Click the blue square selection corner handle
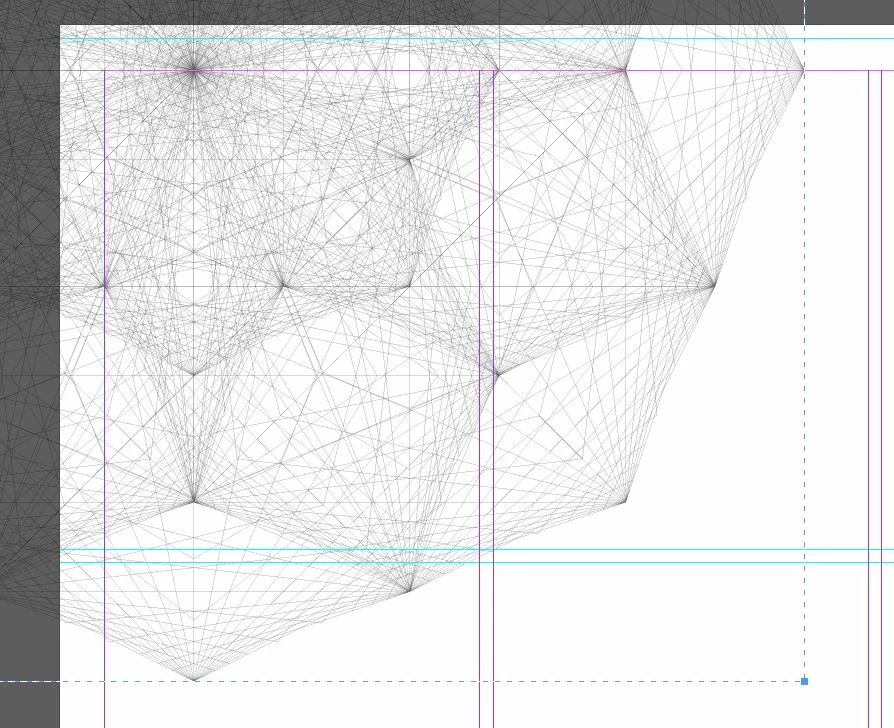 pyautogui.click(x=804, y=681)
